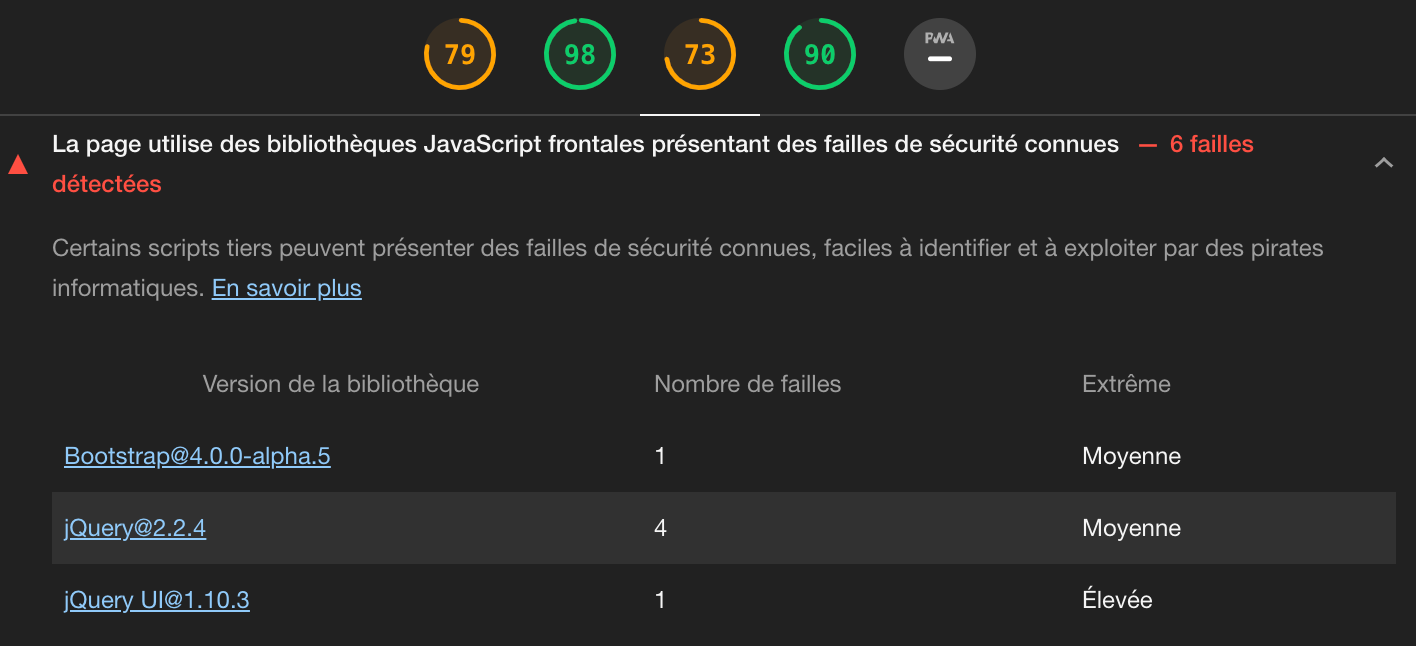Open the jQuery UI@1.10.3 link
This screenshot has width=1416, height=646.
pos(157,601)
